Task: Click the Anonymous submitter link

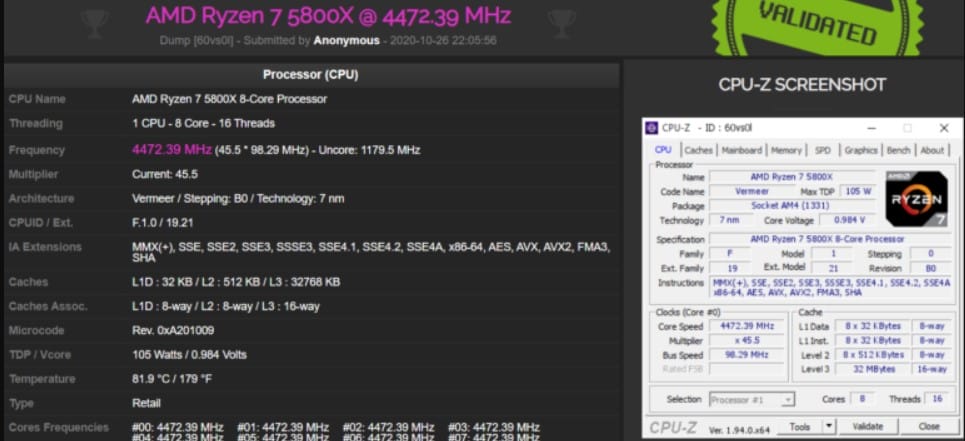Action: (x=346, y=41)
